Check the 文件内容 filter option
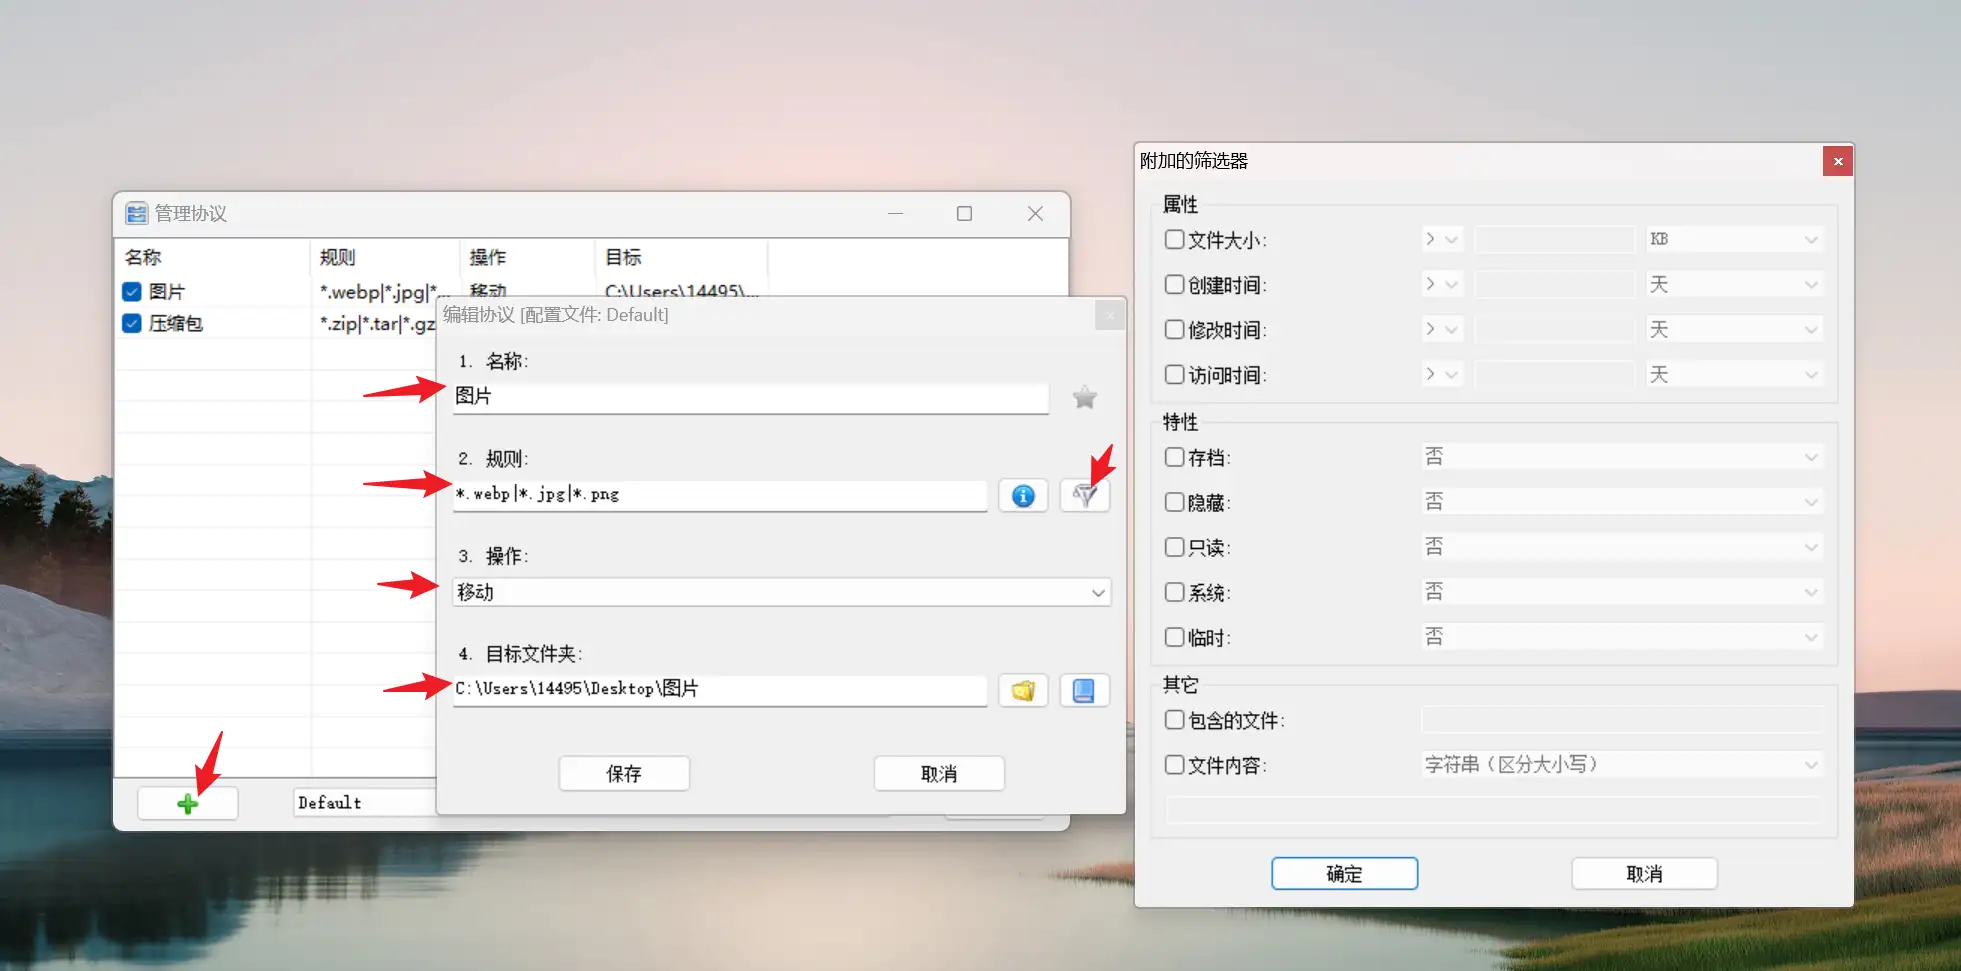Image resolution: width=1961 pixels, height=971 pixels. (x=1174, y=765)
